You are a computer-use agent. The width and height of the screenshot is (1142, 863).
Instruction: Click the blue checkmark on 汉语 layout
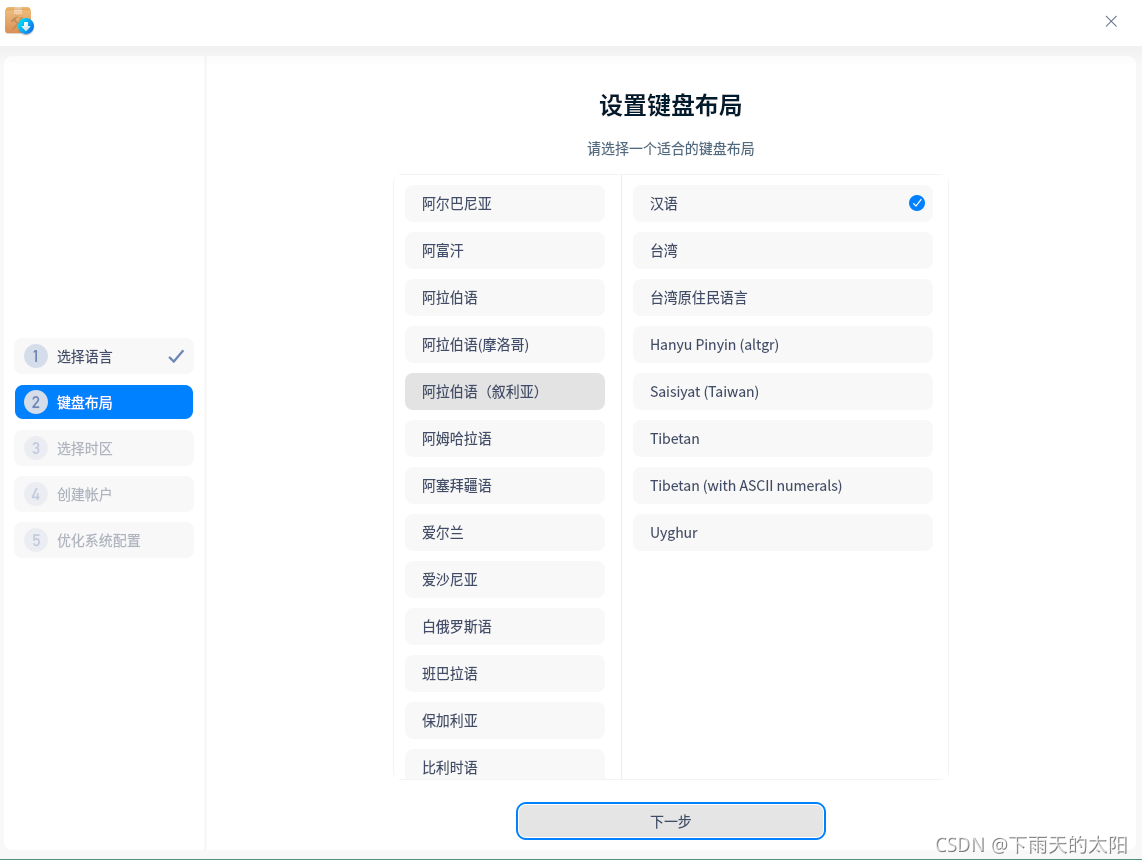pos(917,203)
